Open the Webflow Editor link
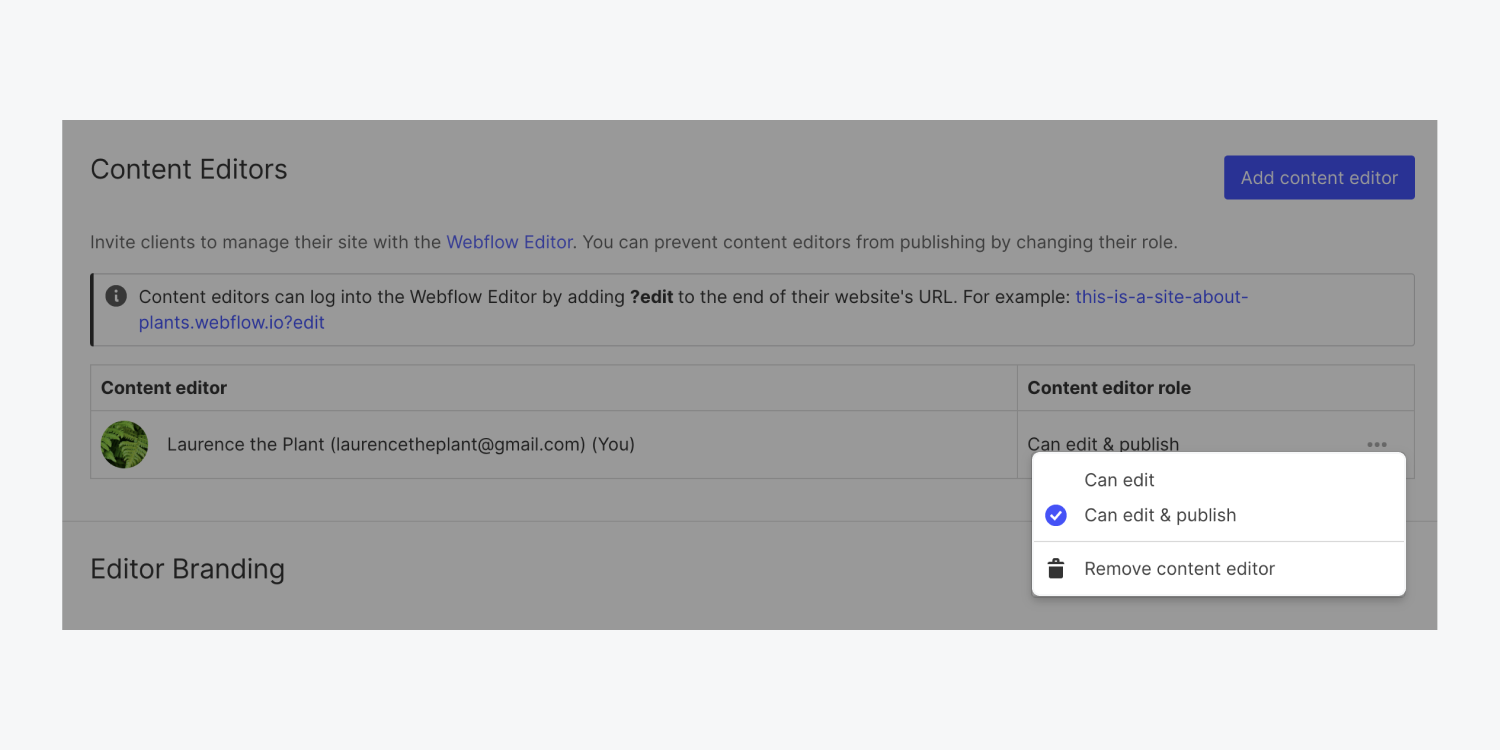This screenshot has width=1501, height=751. 509,242
